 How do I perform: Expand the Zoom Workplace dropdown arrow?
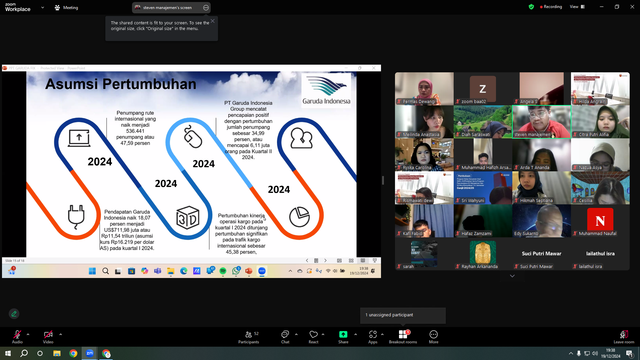(x=42, y=7)
